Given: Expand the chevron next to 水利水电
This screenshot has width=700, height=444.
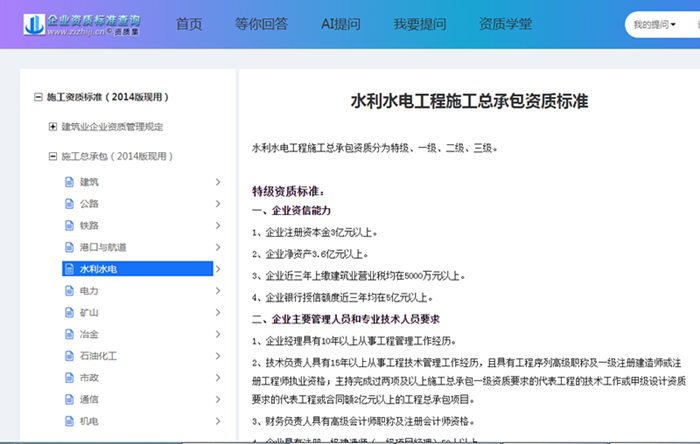Looking at the screenshot, I should (218, 269).
